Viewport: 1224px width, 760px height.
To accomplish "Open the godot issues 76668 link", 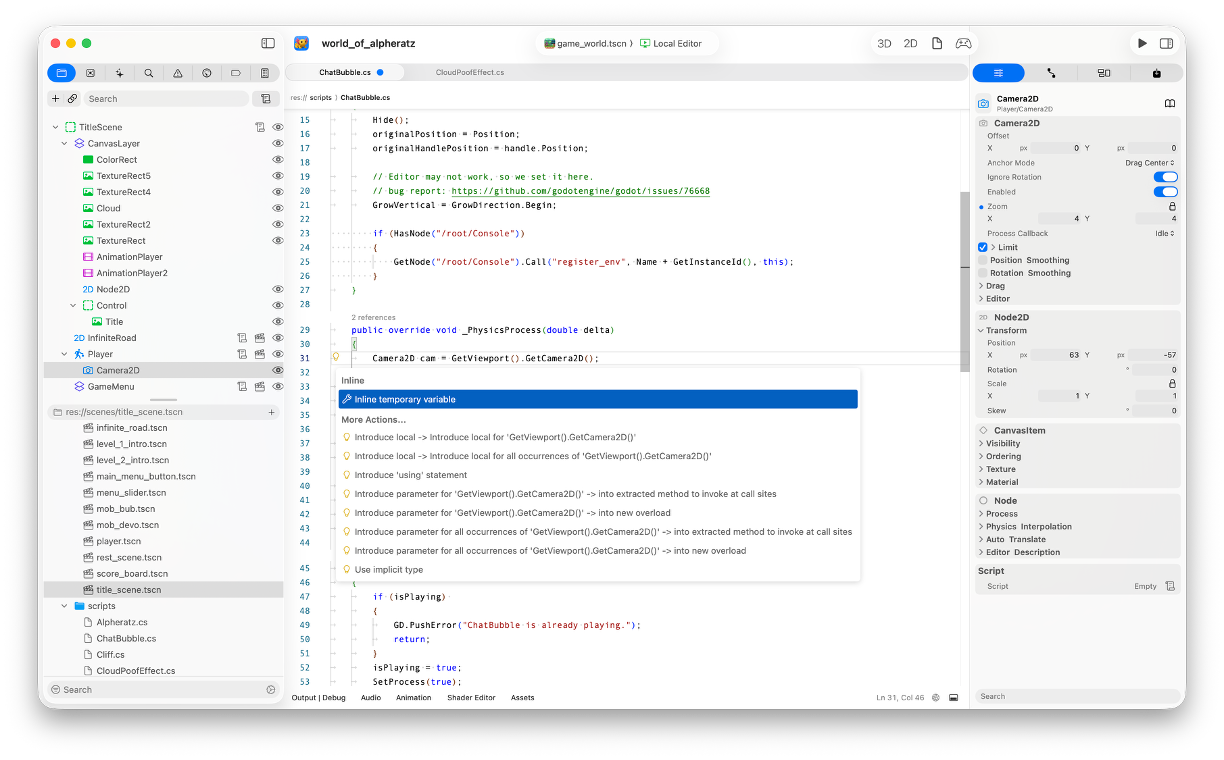I will (x=580, y=191).
